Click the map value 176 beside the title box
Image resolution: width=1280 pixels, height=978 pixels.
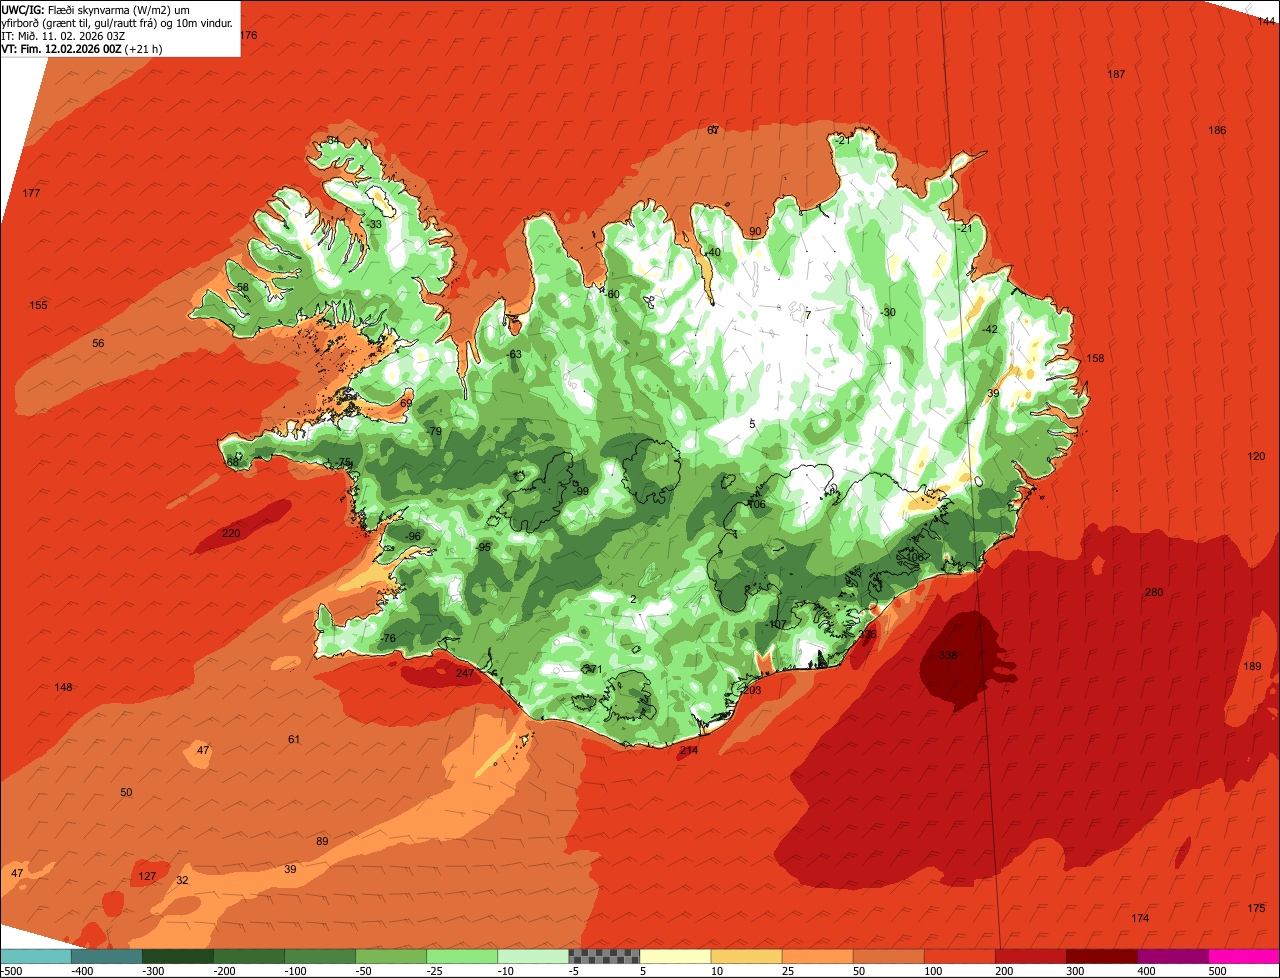249,35
